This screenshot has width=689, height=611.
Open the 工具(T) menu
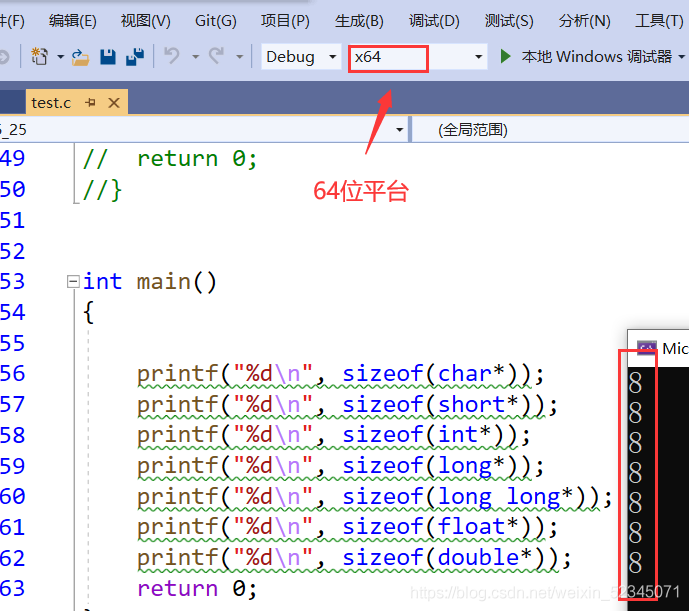(659, 21)
